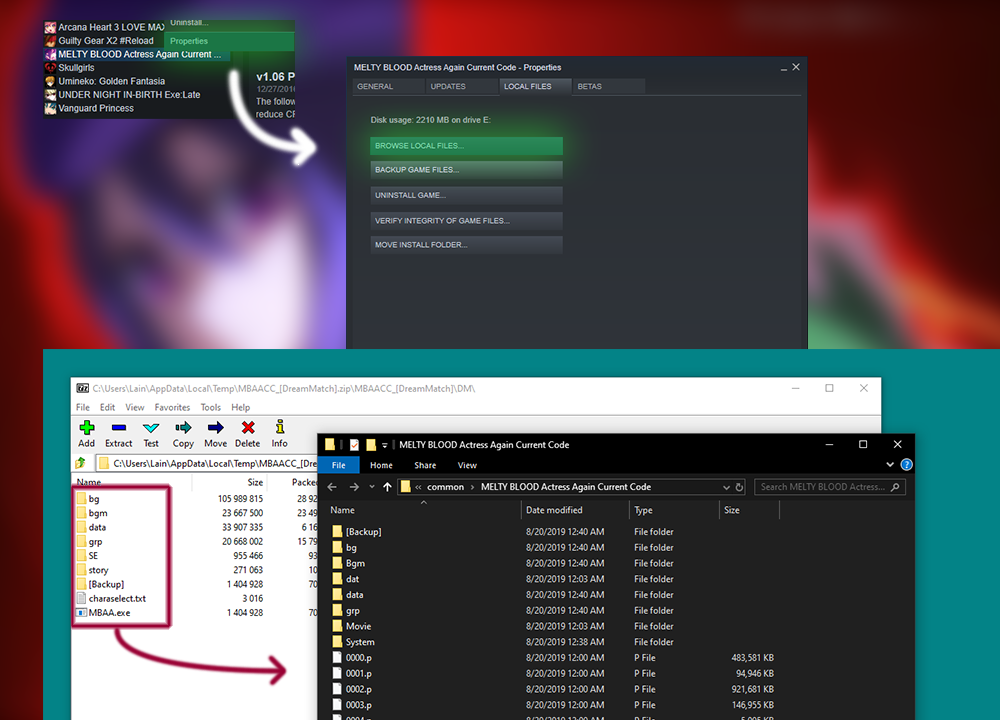This screenshot has width=1000, height=720.
Task: Open the Explorer File tab
Action: [339, 465]
